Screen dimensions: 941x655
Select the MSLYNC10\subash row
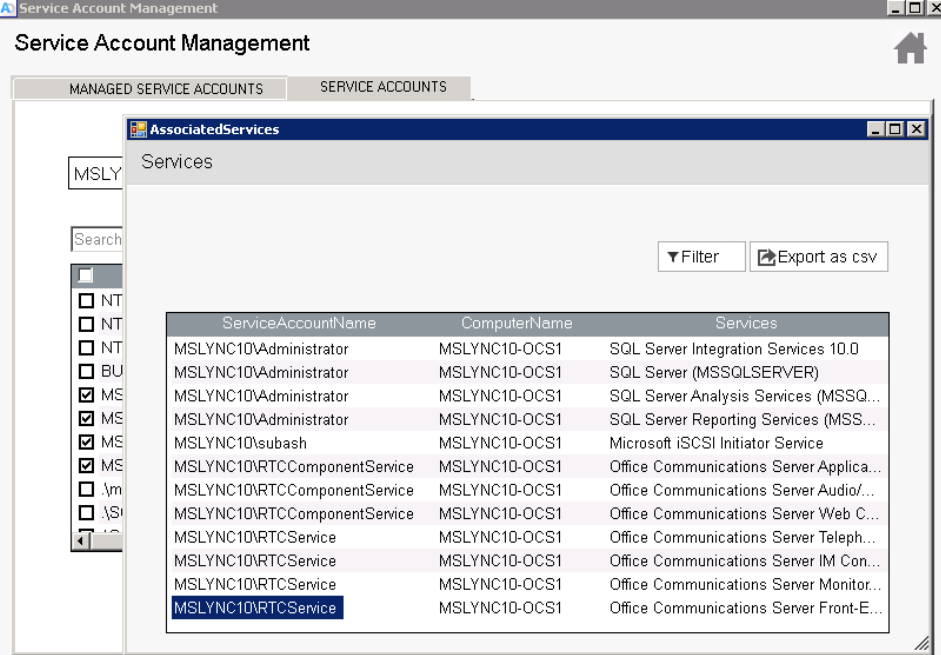(x=241, y=443)
